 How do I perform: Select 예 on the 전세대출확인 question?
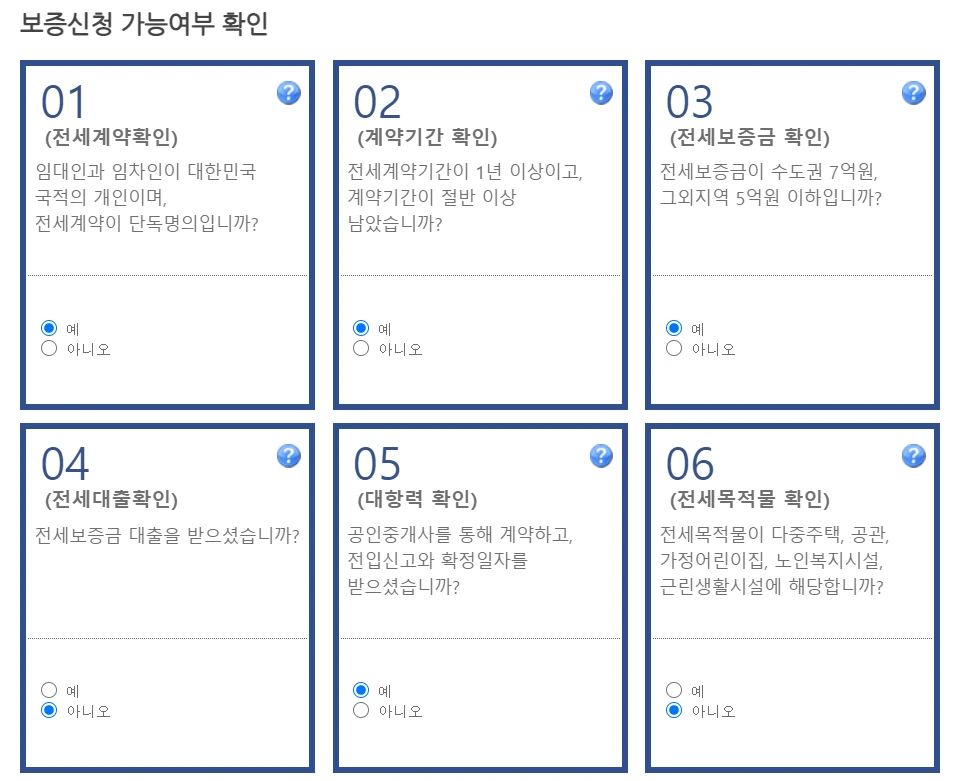click(49, 690)
